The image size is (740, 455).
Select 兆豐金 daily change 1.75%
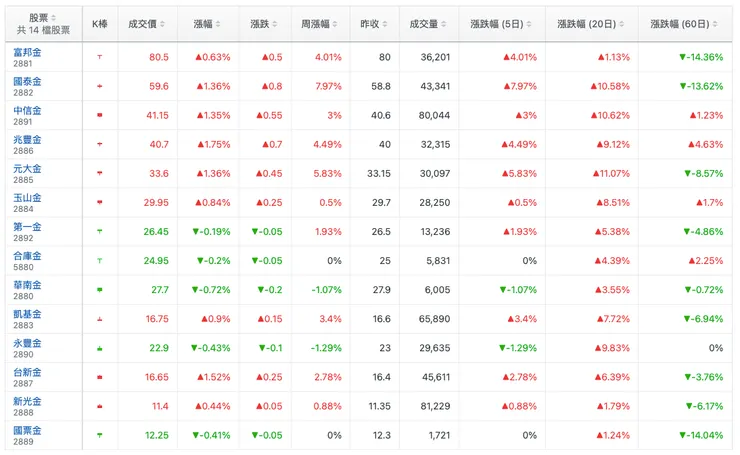214,144
